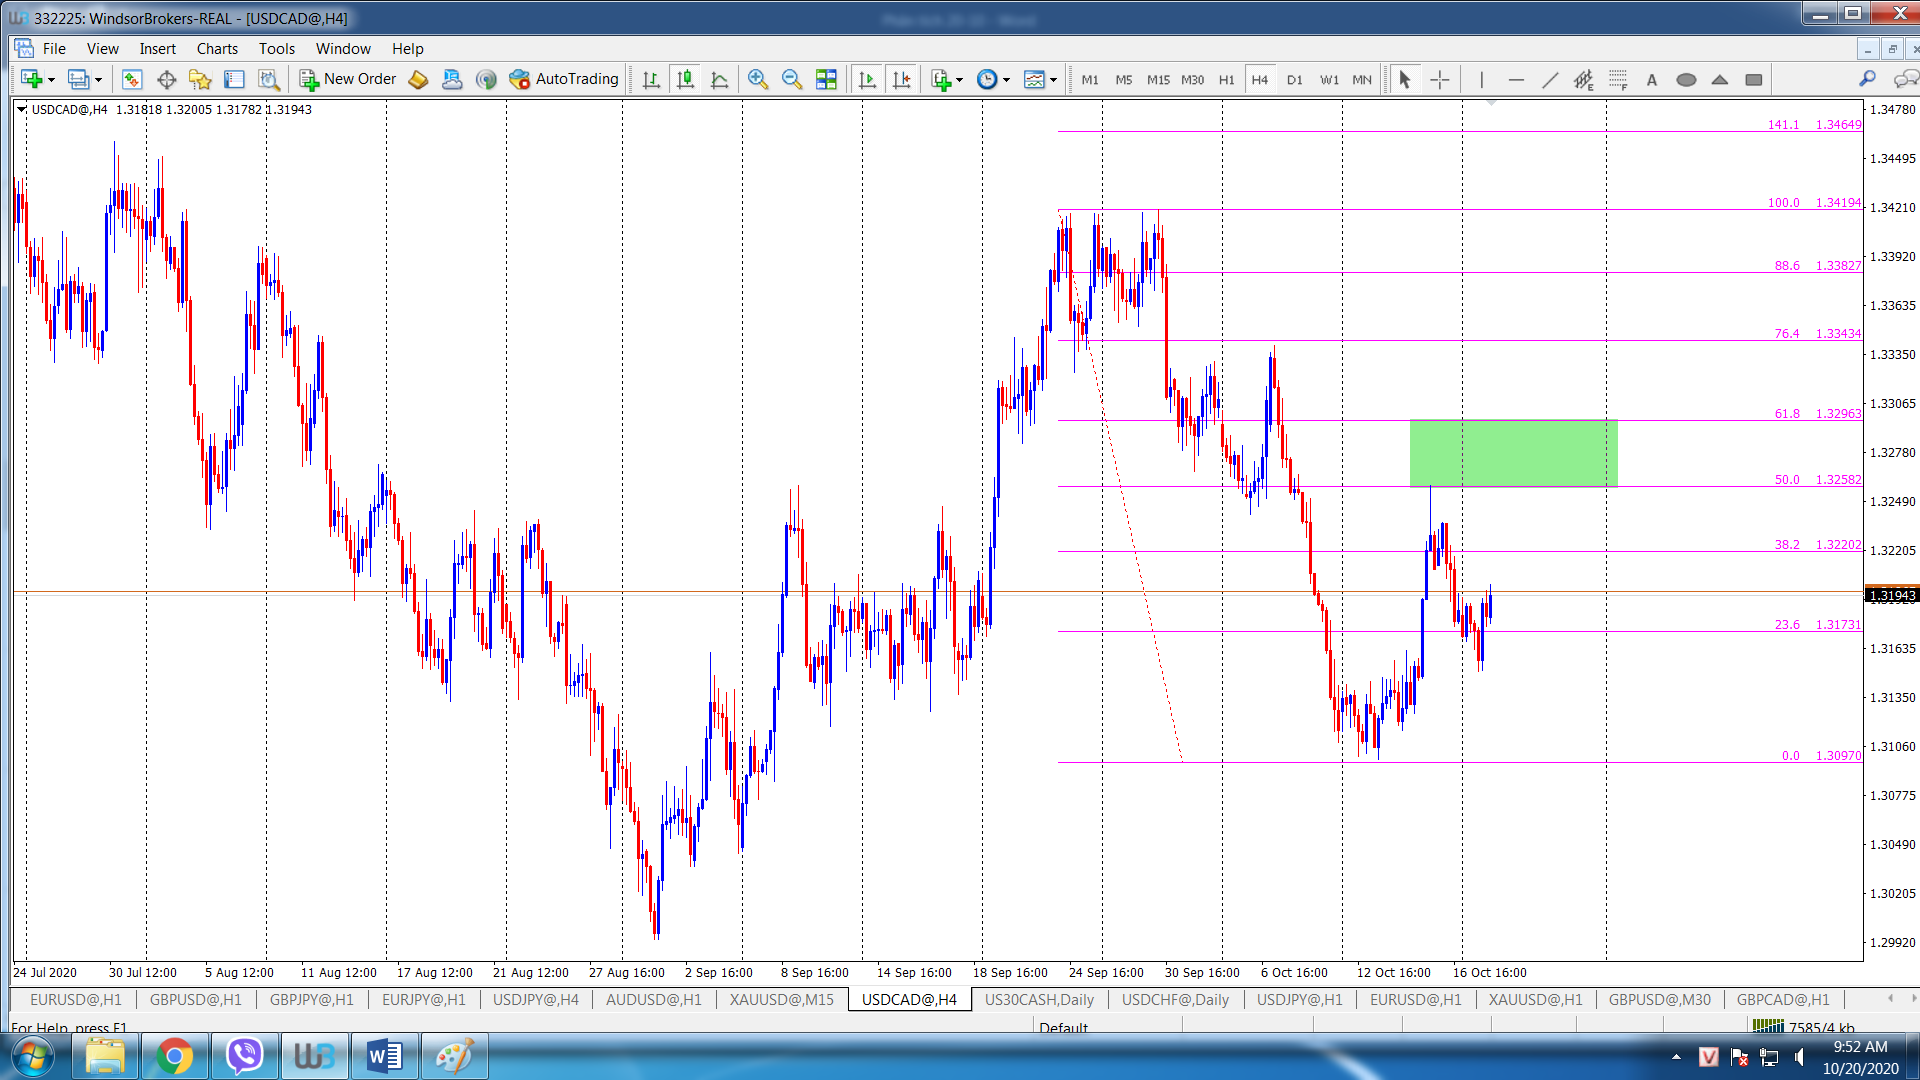Select the Cursor arrow tool
The height and width of the screenshot is (1080, 1920).
pos(1405,79)
